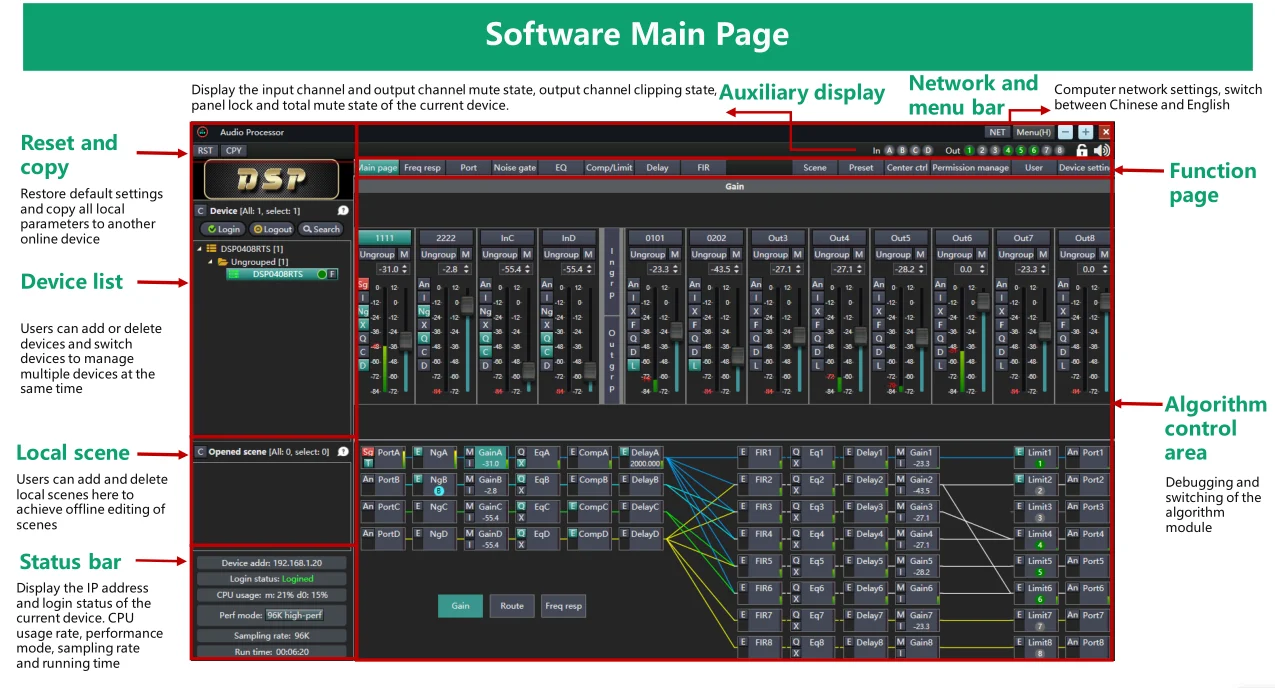Click the Search devices magnifier button
This screenshot has height=688, width=1275.
pyautogui.click(x=321, y=229)
